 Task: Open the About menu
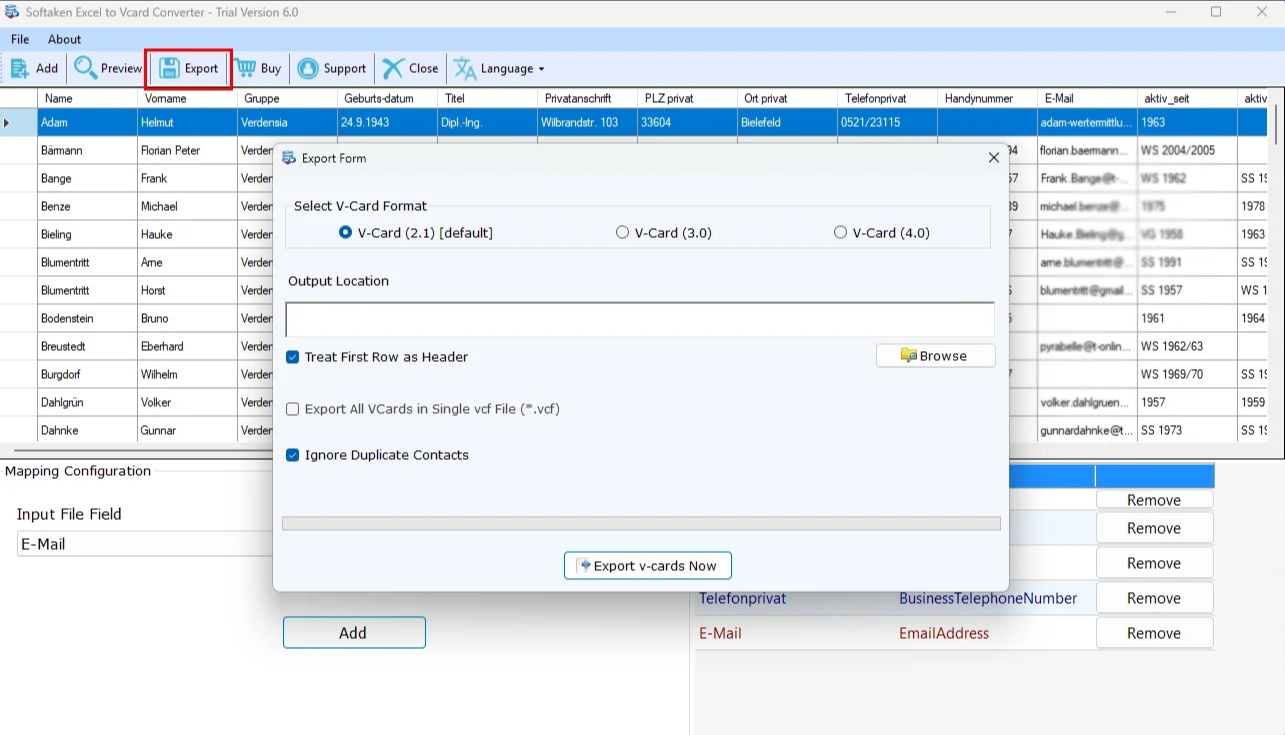pos(64,39)
